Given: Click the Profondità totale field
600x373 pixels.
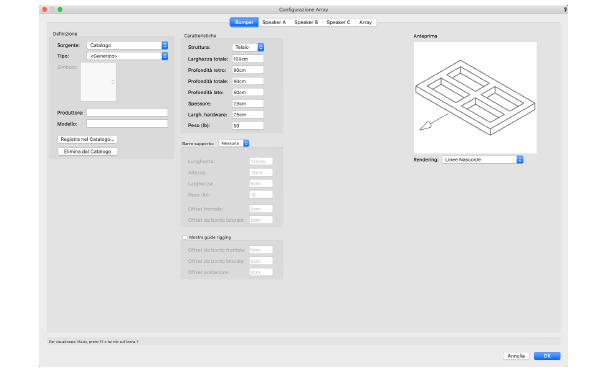Looking at the screenshot, I should point(248,81).
